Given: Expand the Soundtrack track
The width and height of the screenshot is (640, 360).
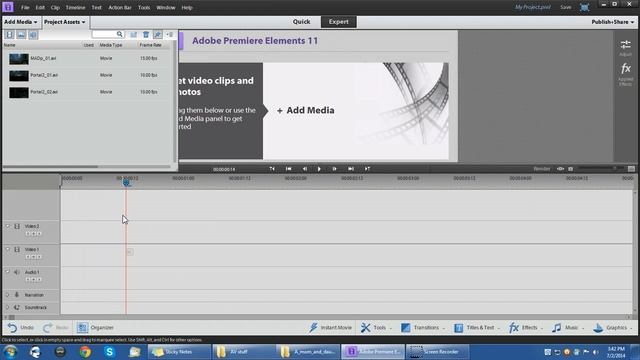Looking at the screenshot, I should [x=7, y=307].
